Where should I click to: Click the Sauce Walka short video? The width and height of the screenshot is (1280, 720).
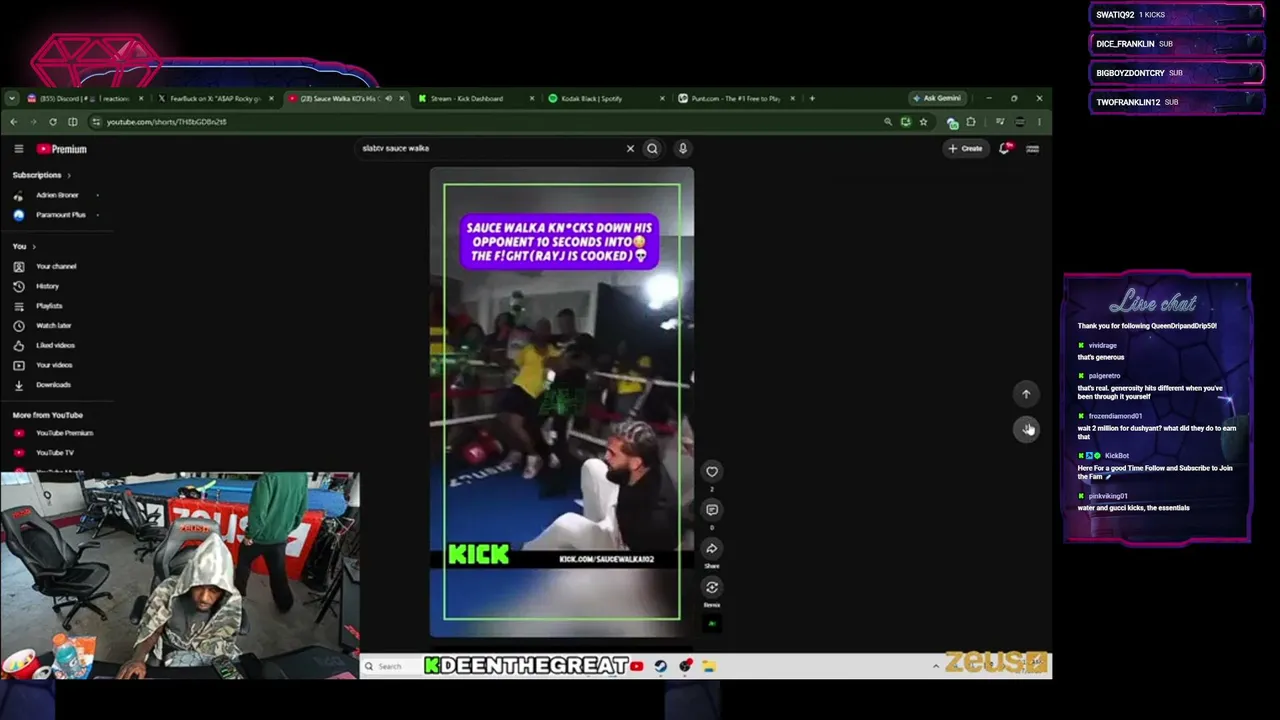[x=562, y=402]
